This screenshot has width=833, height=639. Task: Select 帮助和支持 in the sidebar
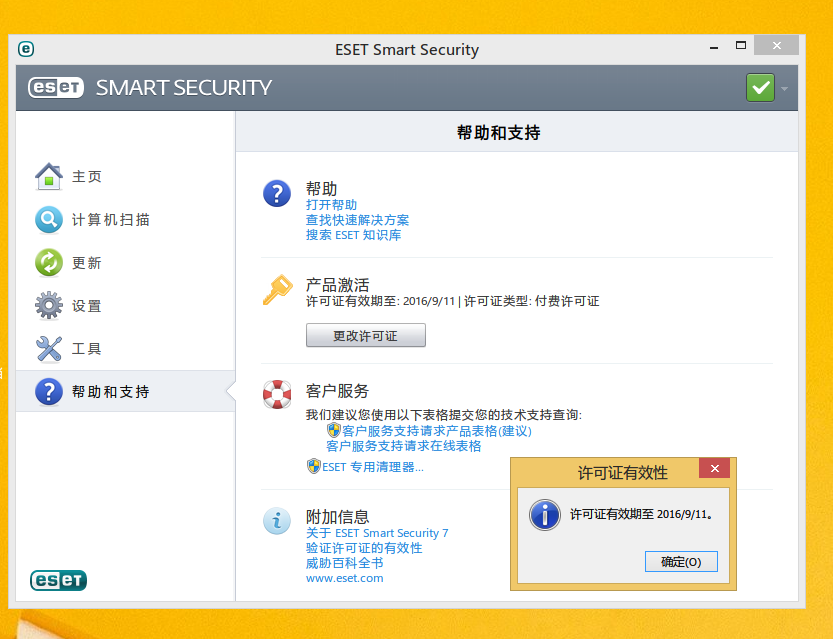(x=125, y=391)
